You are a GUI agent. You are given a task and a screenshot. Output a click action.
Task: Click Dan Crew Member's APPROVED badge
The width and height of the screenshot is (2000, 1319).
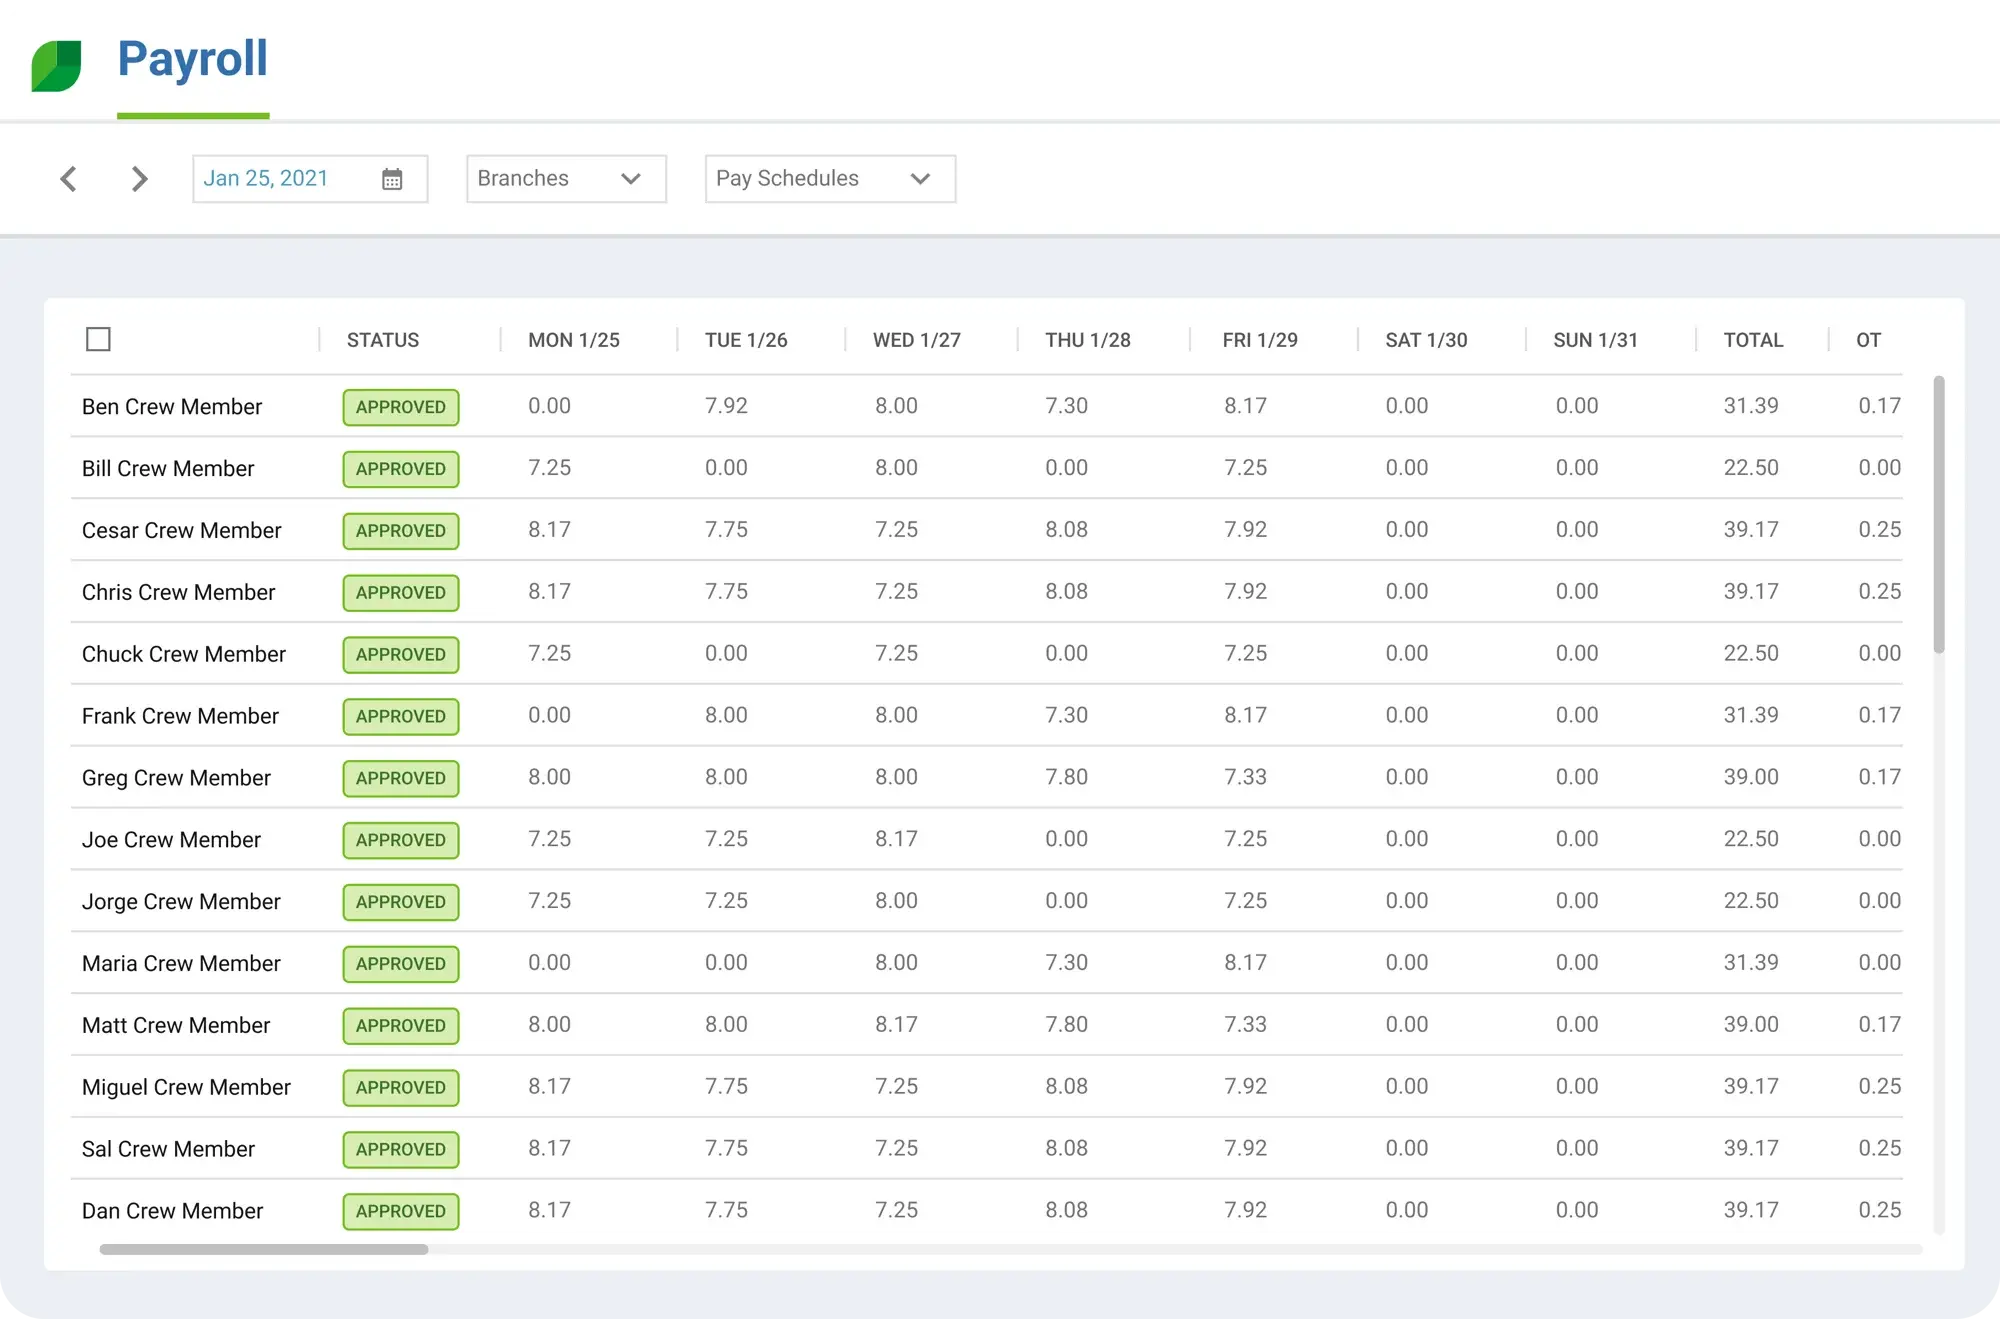point(401,1211)
